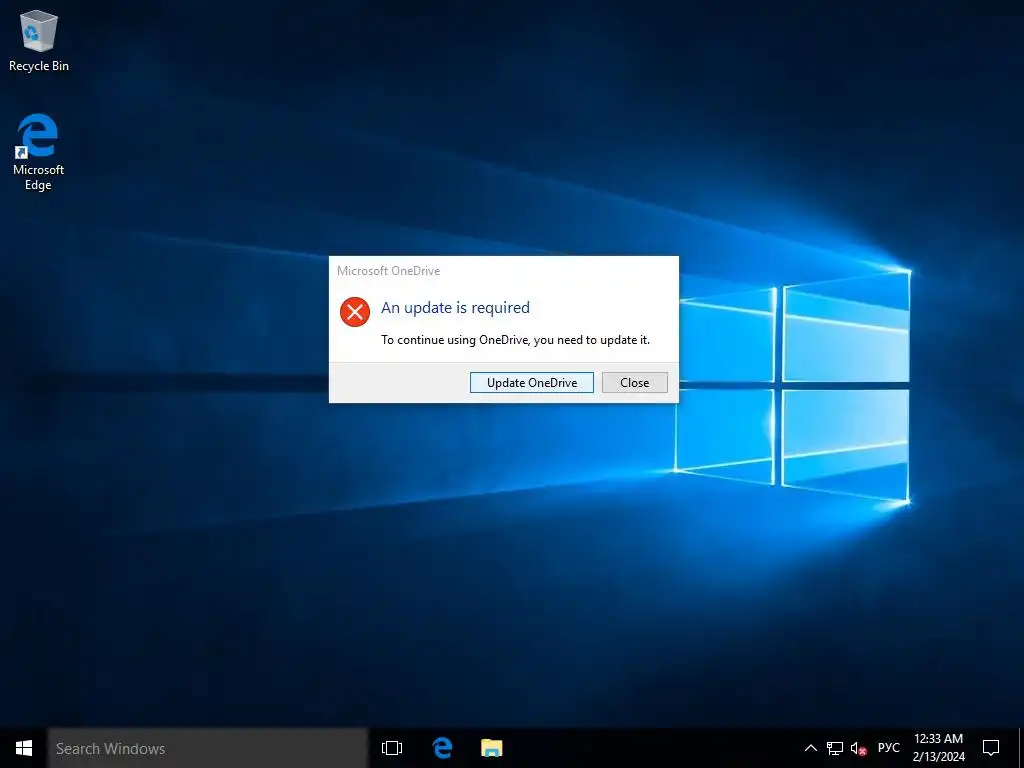Click the Show desktop strip in taskbar corner
The height and width of the screenshot is (768, 1024).
(x=1021, y=748)
